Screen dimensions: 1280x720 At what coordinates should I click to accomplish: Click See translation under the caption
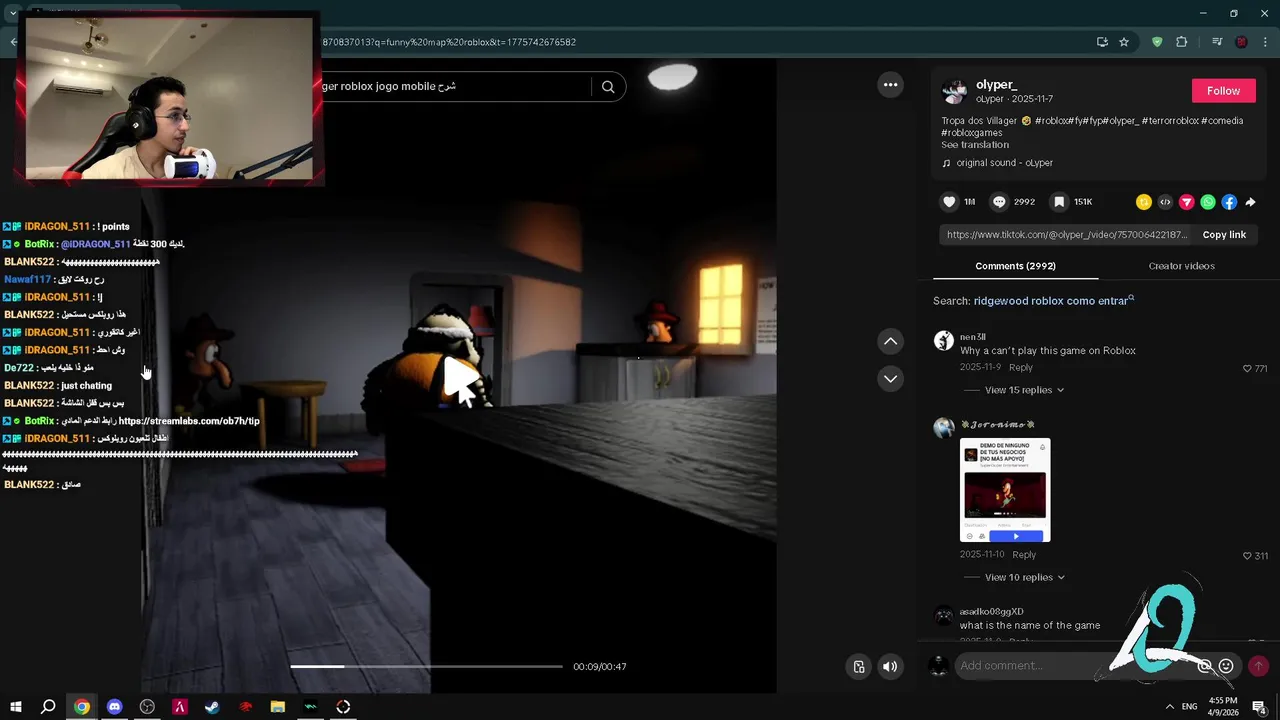coord(974,145)
